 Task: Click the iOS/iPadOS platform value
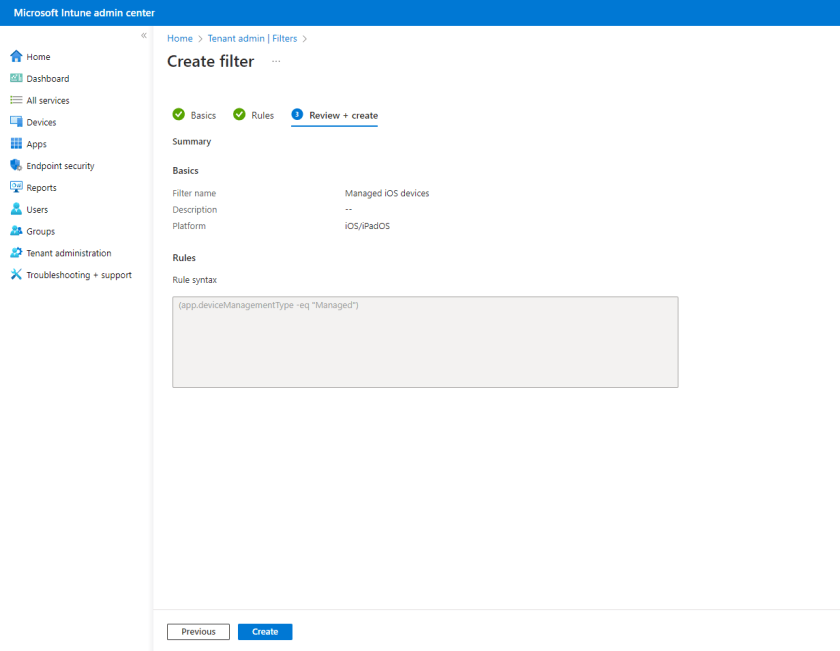(368, 226)
